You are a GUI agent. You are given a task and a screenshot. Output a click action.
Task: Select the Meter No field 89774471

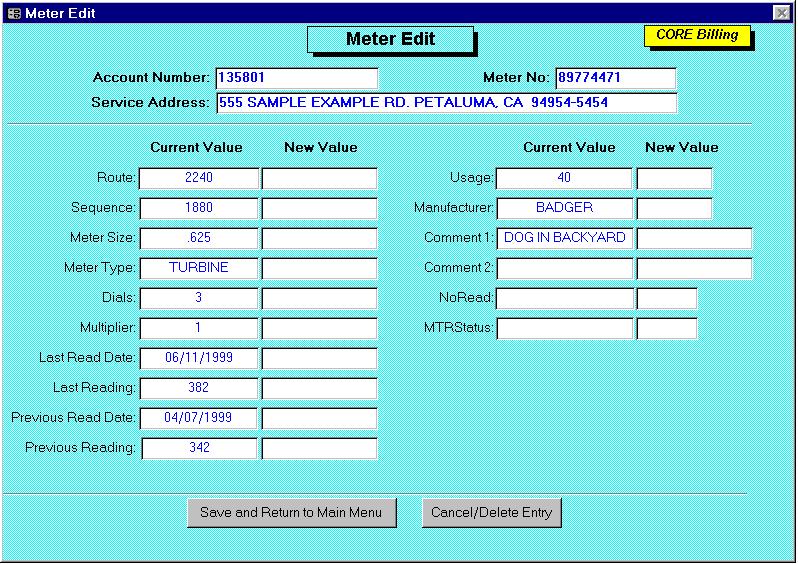(x=615, y=78)
